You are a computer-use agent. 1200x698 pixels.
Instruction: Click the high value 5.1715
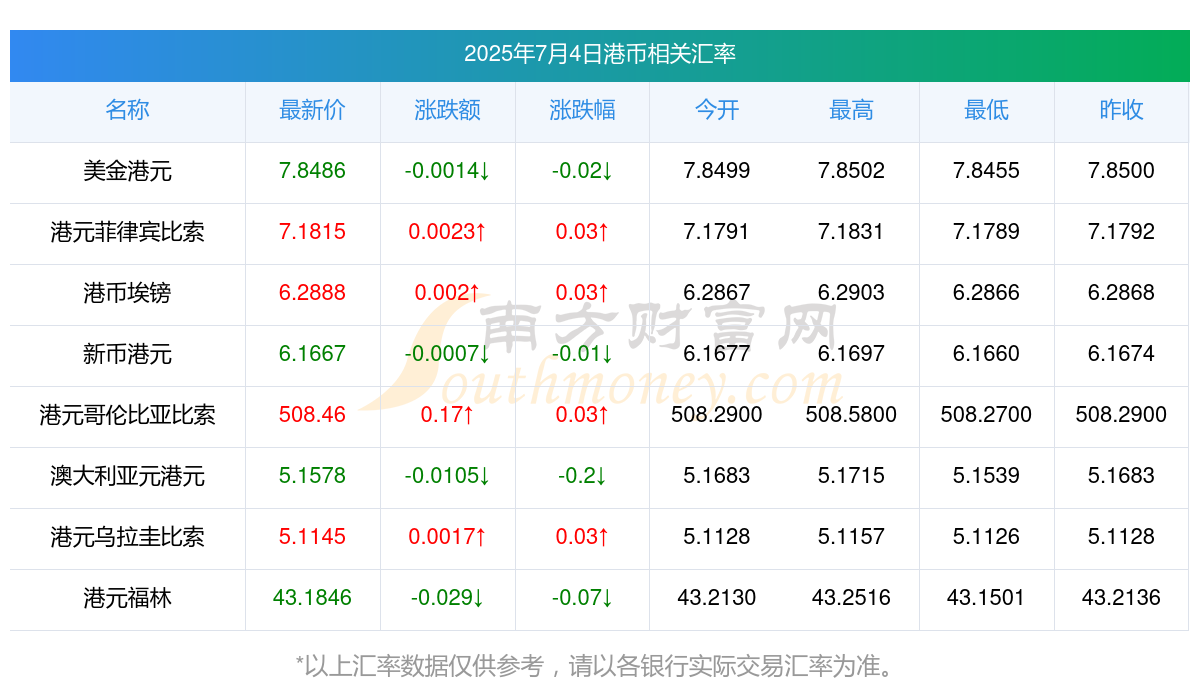(x=851, y=476)
